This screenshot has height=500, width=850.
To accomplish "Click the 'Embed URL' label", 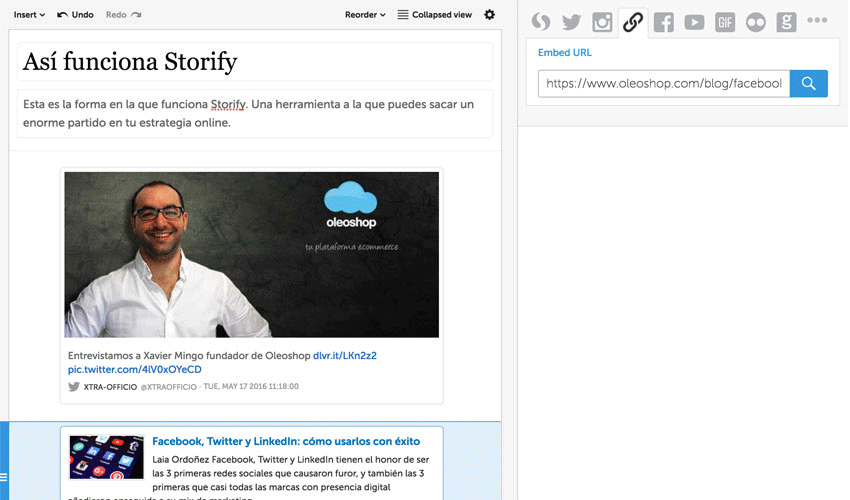I will tap(564, 53).
